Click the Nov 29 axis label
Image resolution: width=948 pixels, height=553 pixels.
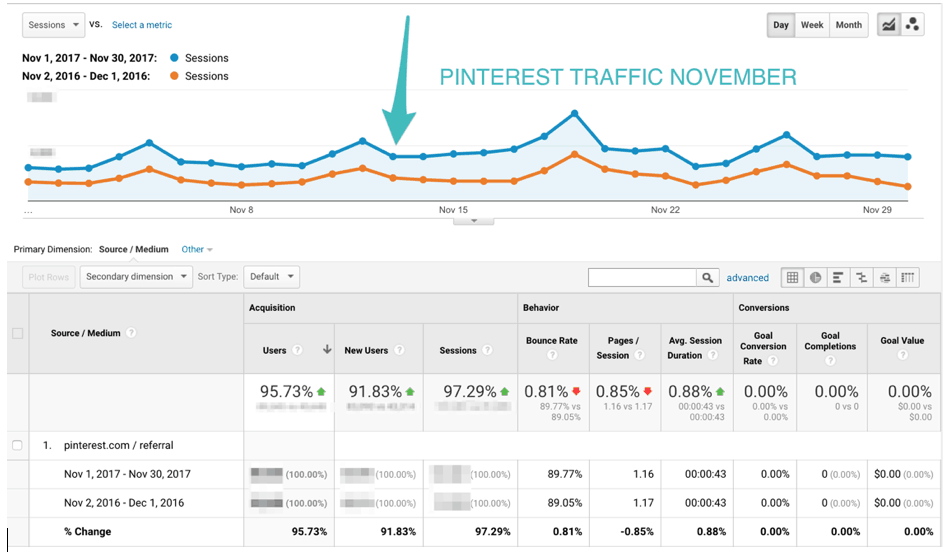pos(877,210)
